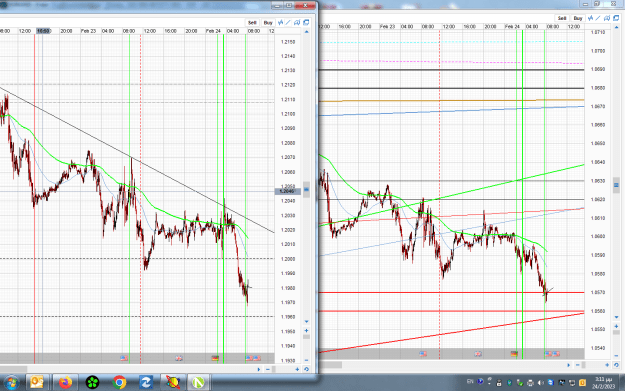Zoom out time axis on left chart
Viewport: 625px width, 391px height.
(268, 369)
